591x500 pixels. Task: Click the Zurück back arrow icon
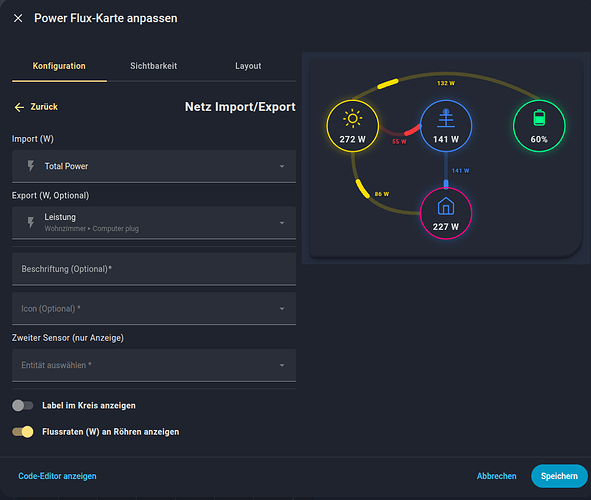[19, 107]
